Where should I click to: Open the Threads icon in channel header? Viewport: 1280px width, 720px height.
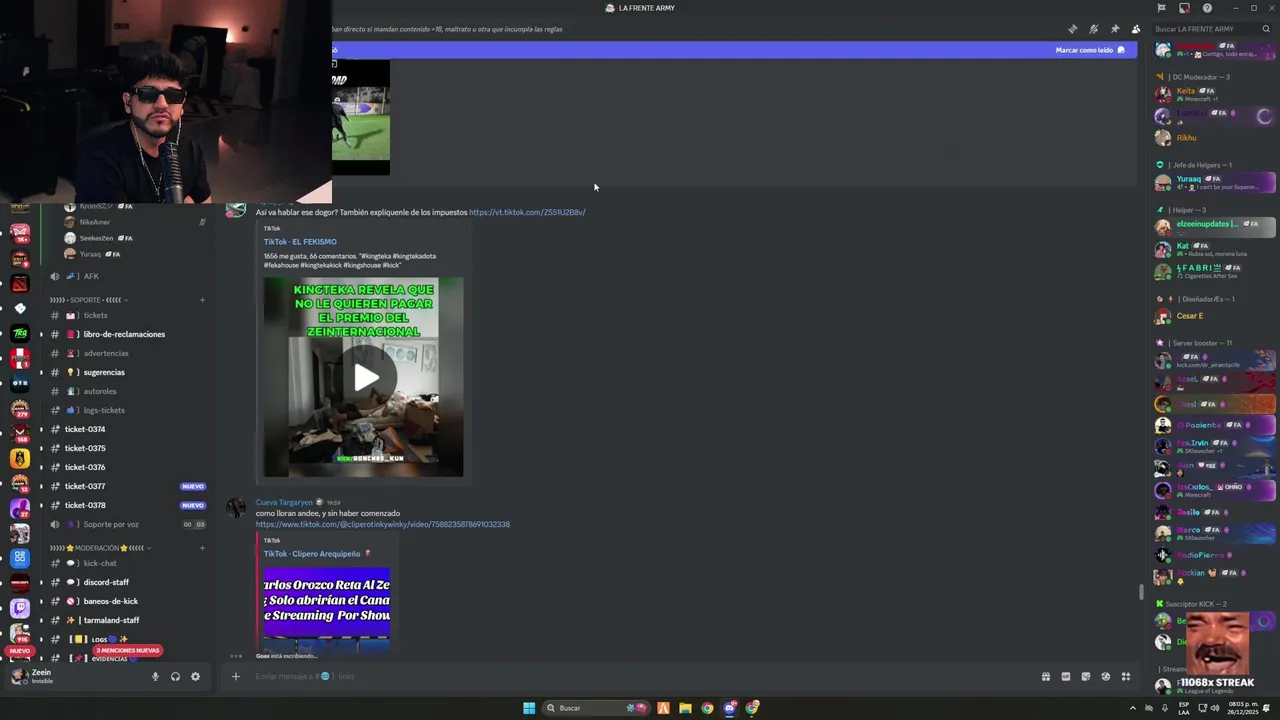(x=1073, y=29)
